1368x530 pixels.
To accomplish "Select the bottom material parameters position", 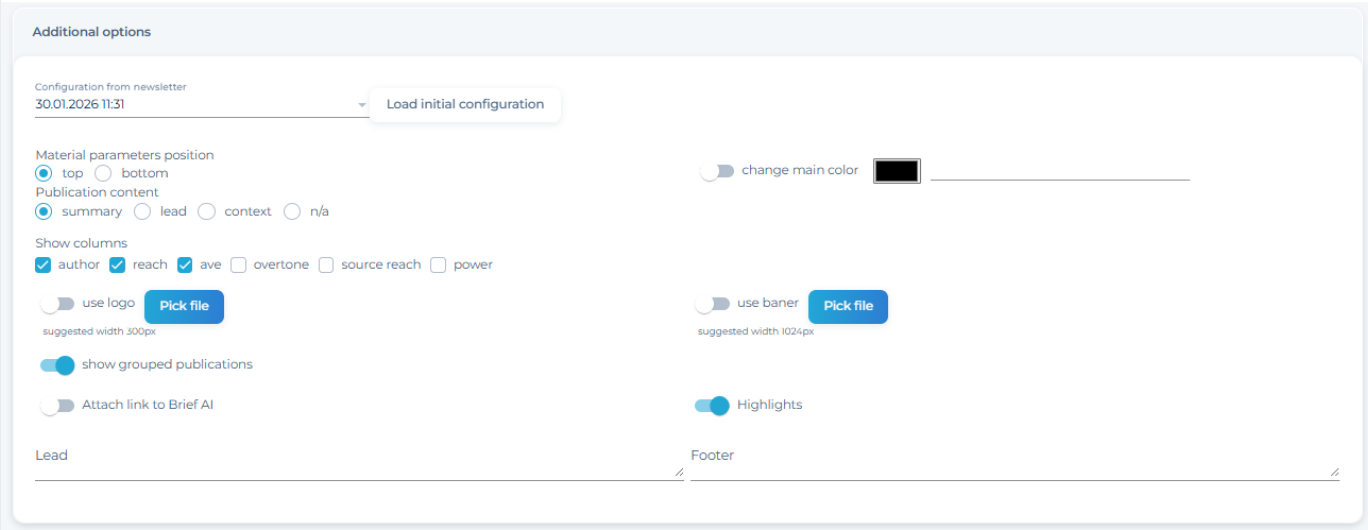I will click(102, 173).
